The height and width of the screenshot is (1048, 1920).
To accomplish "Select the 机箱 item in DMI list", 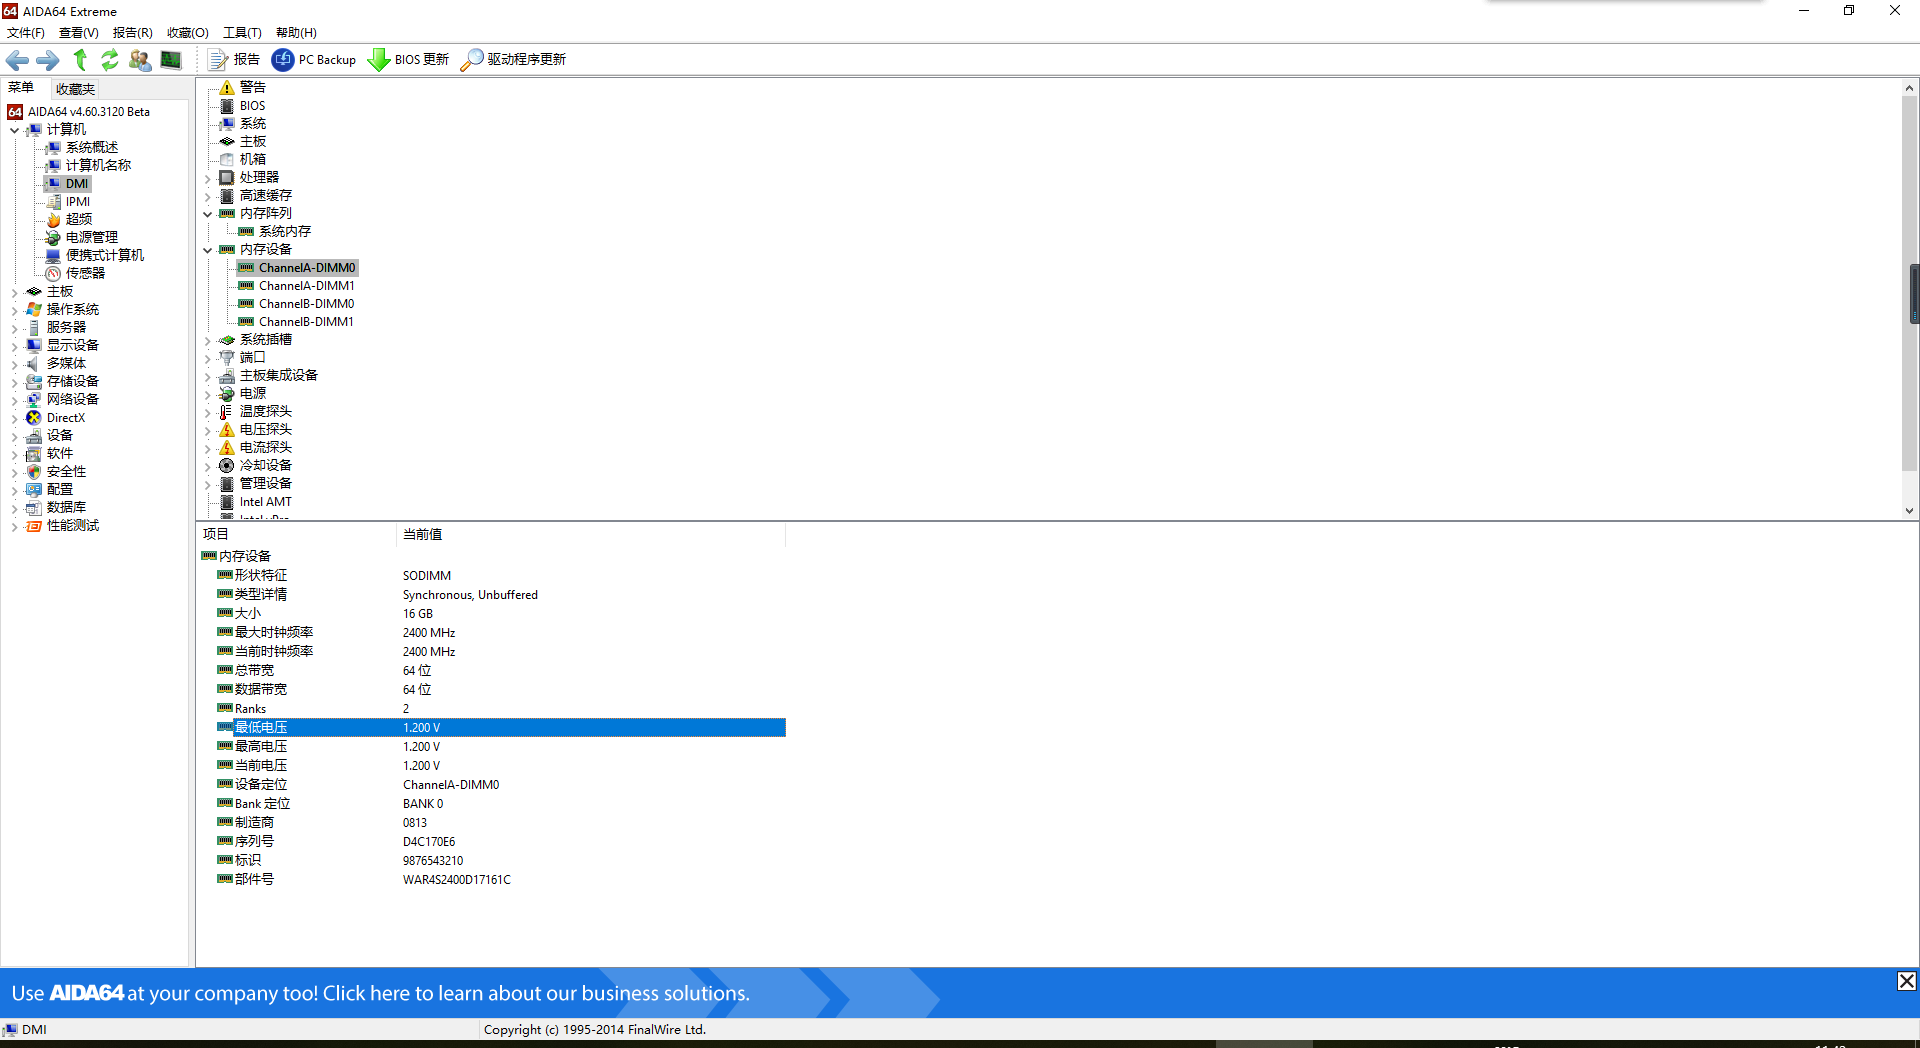I will point(252,160).
